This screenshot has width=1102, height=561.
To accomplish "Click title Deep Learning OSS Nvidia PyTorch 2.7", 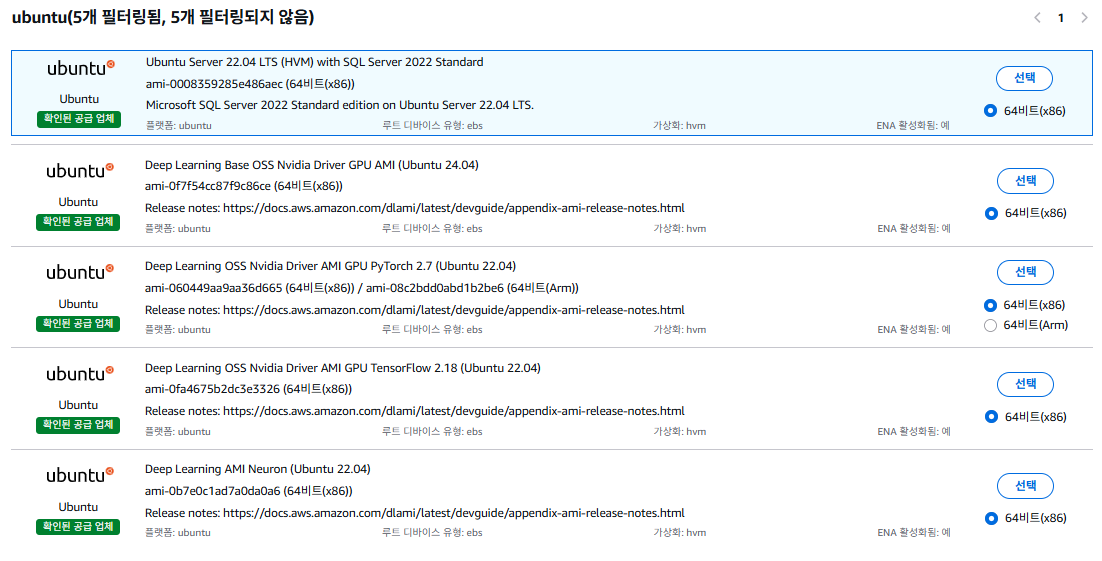I will (x=330, y=266).
